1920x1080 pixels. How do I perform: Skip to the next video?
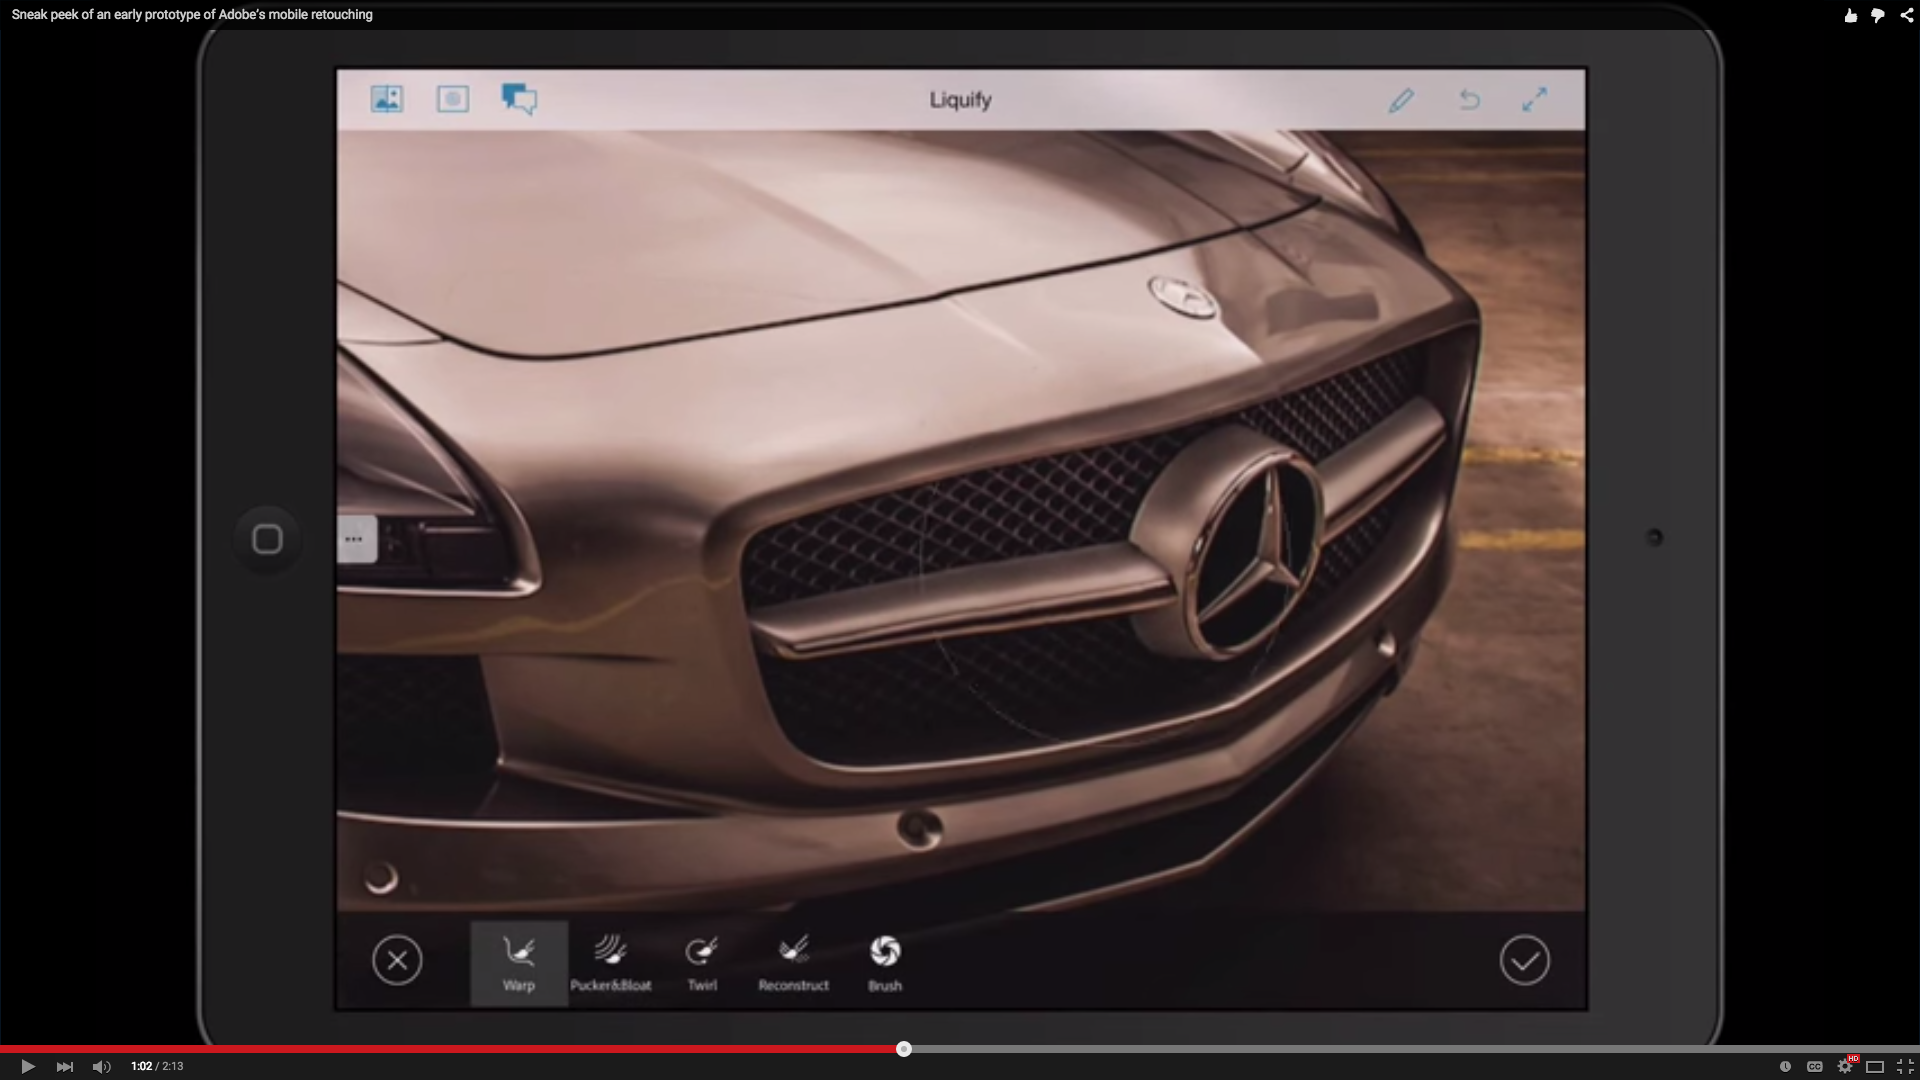pyautogui.click(x=65, y=1066)
